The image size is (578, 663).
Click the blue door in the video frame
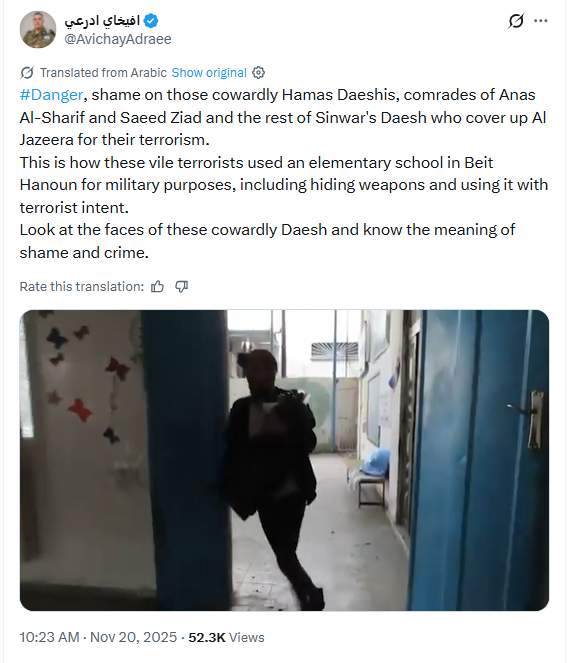480,461
